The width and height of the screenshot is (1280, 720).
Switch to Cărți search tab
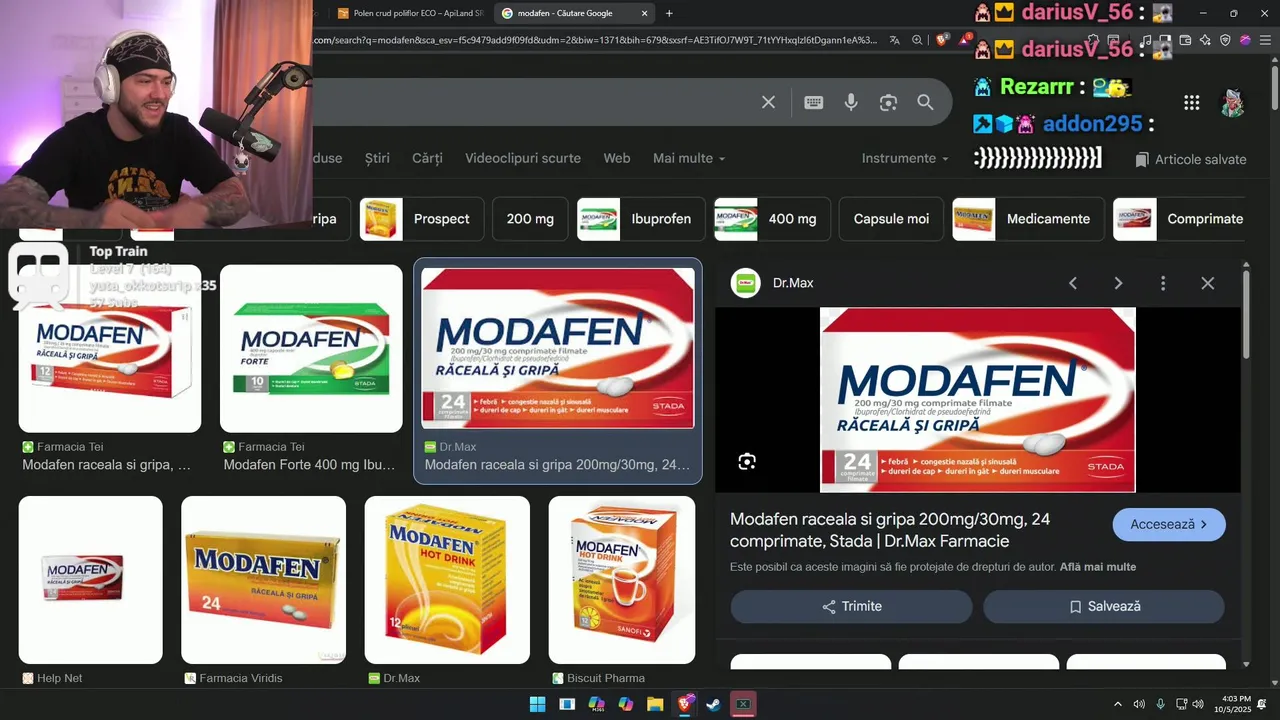[427, 158]
